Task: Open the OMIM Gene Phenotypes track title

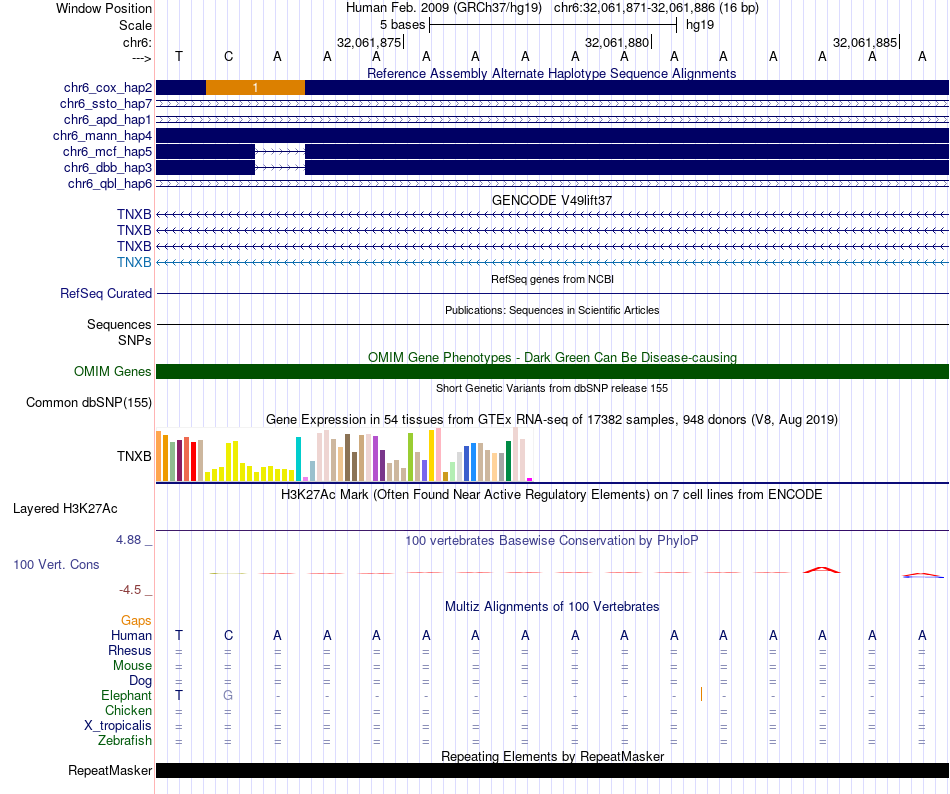Action: [552, 357]
